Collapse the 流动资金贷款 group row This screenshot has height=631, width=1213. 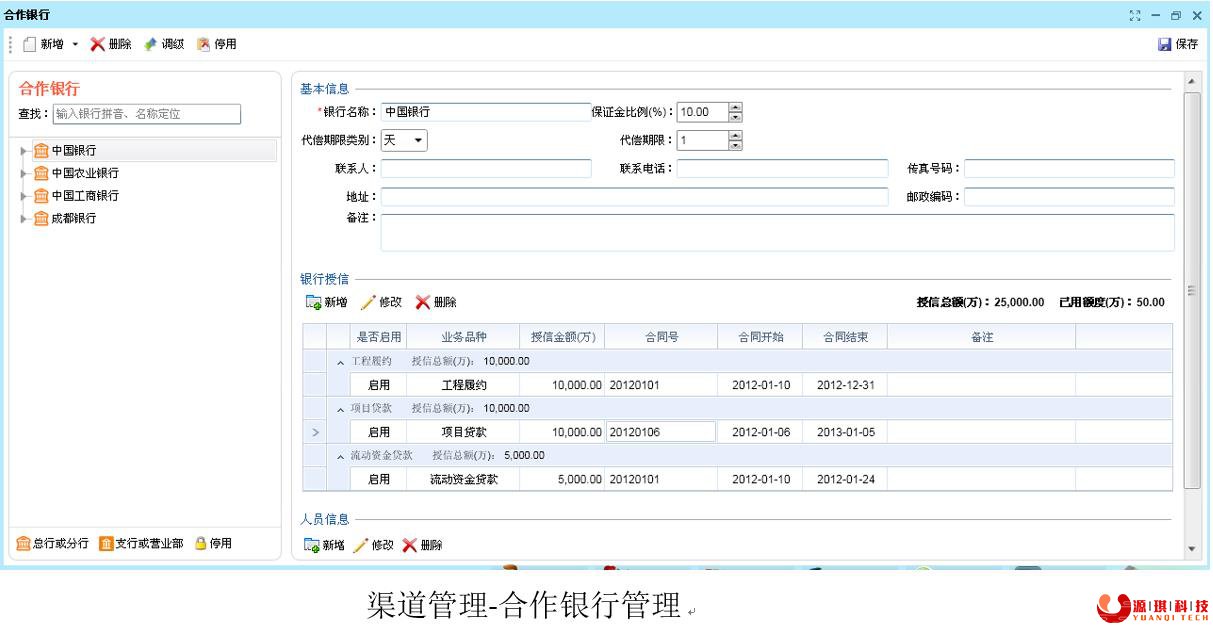(x=340, y=455)
